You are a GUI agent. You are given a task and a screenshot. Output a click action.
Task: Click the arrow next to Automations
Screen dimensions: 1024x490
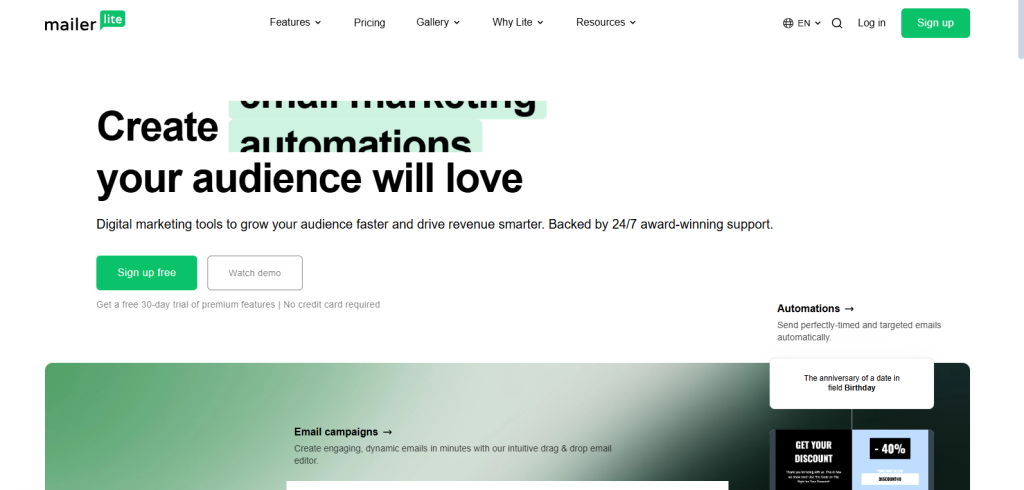coord(849,308)
